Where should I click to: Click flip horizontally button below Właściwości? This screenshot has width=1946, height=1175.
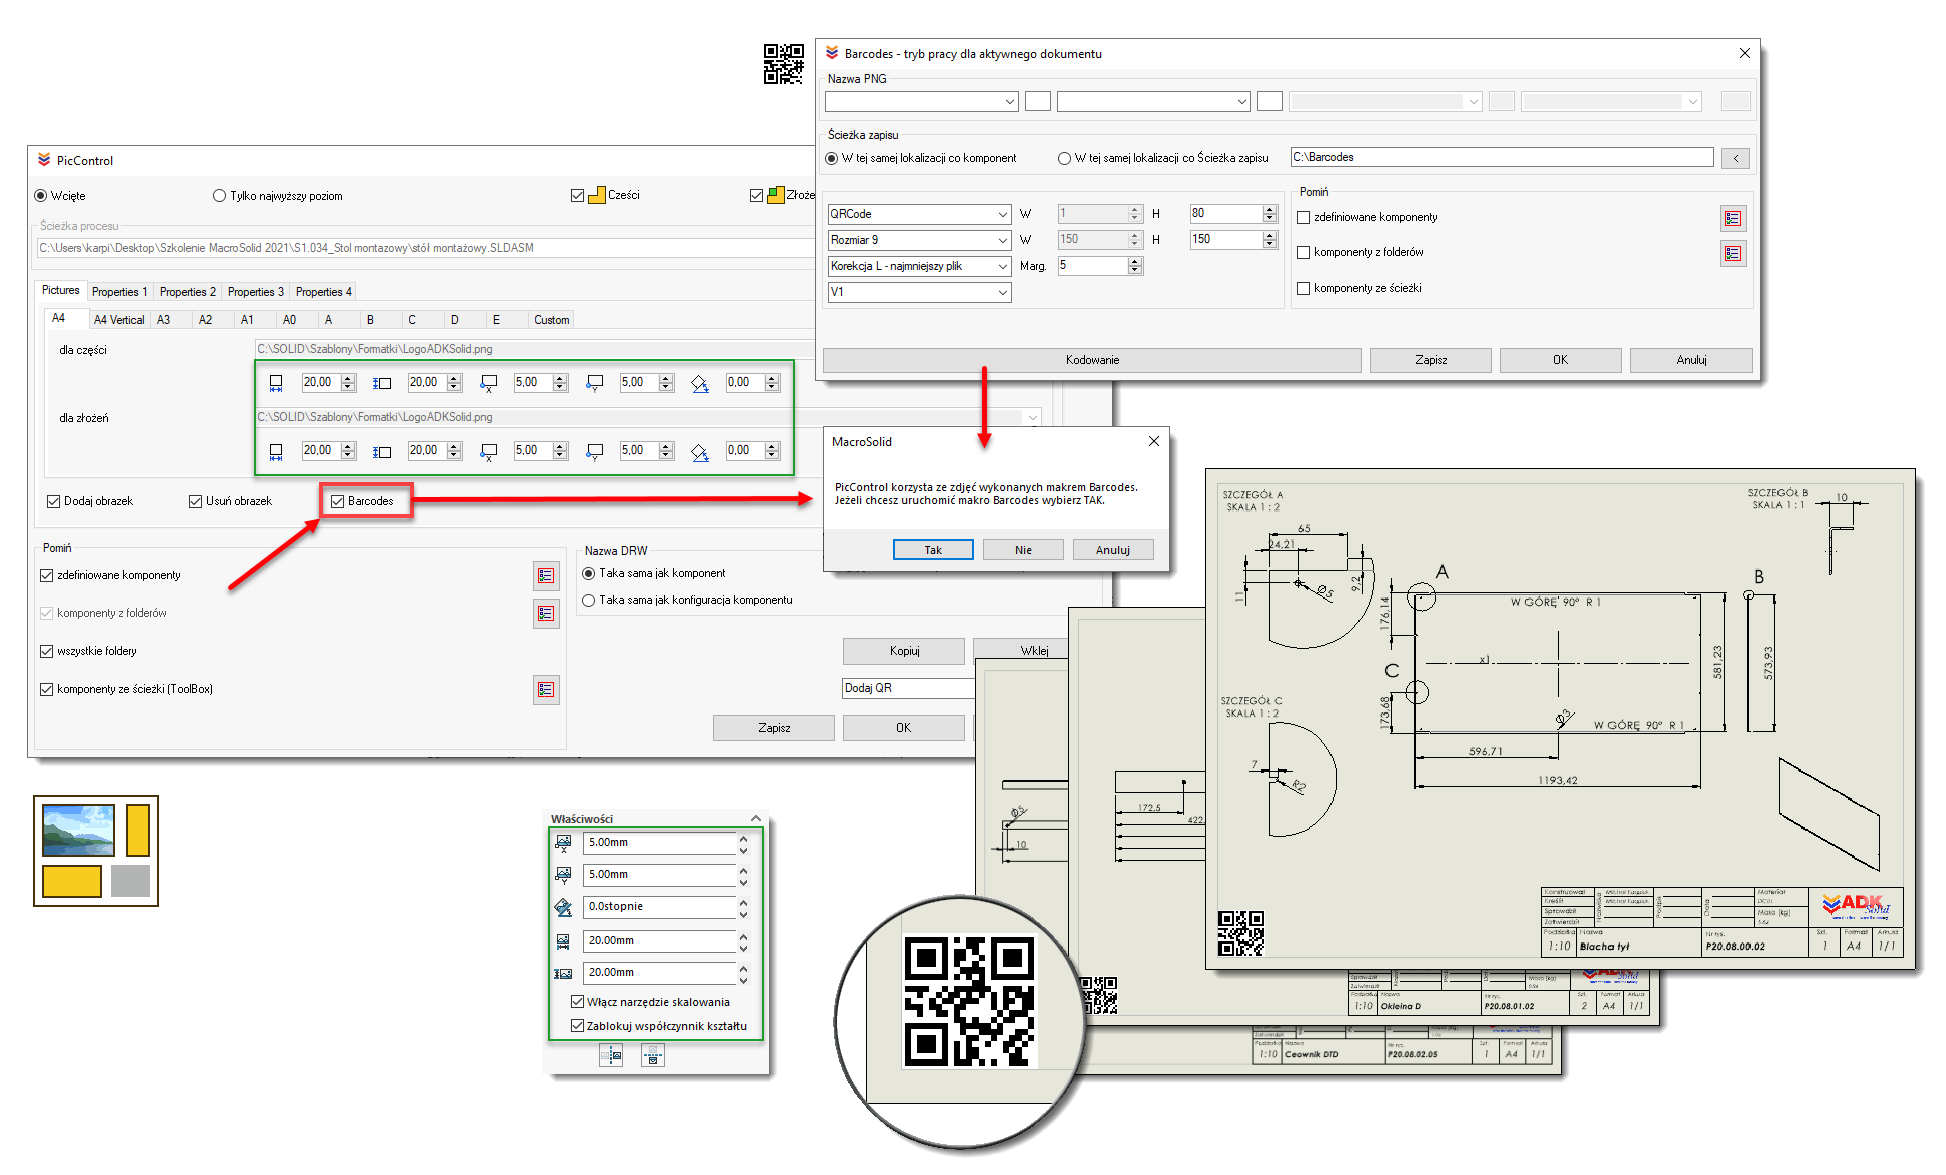611,1055
